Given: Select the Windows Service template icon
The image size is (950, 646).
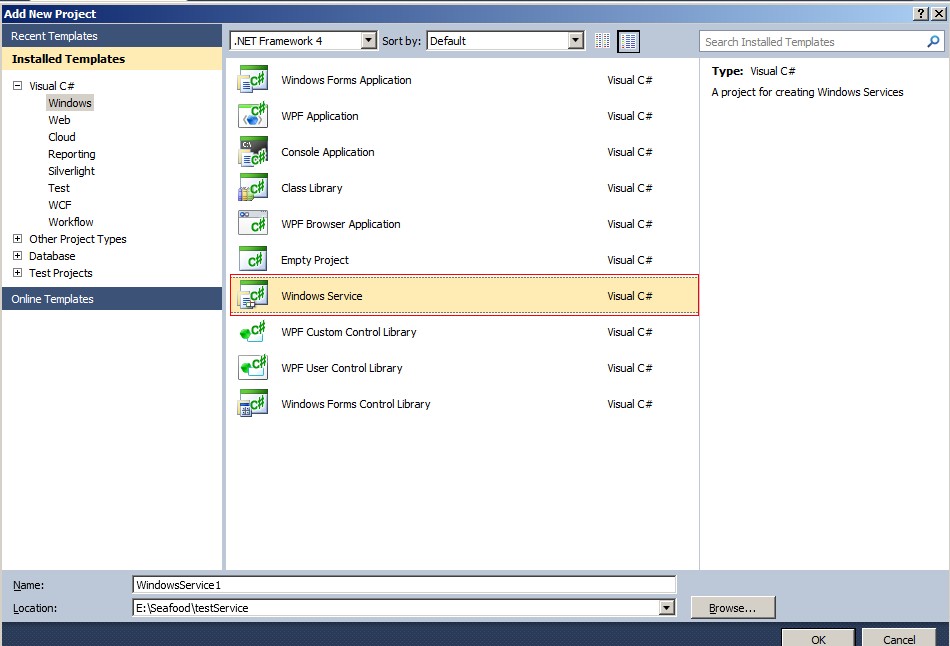Looking at the screenshot, I should pos(252,295).
